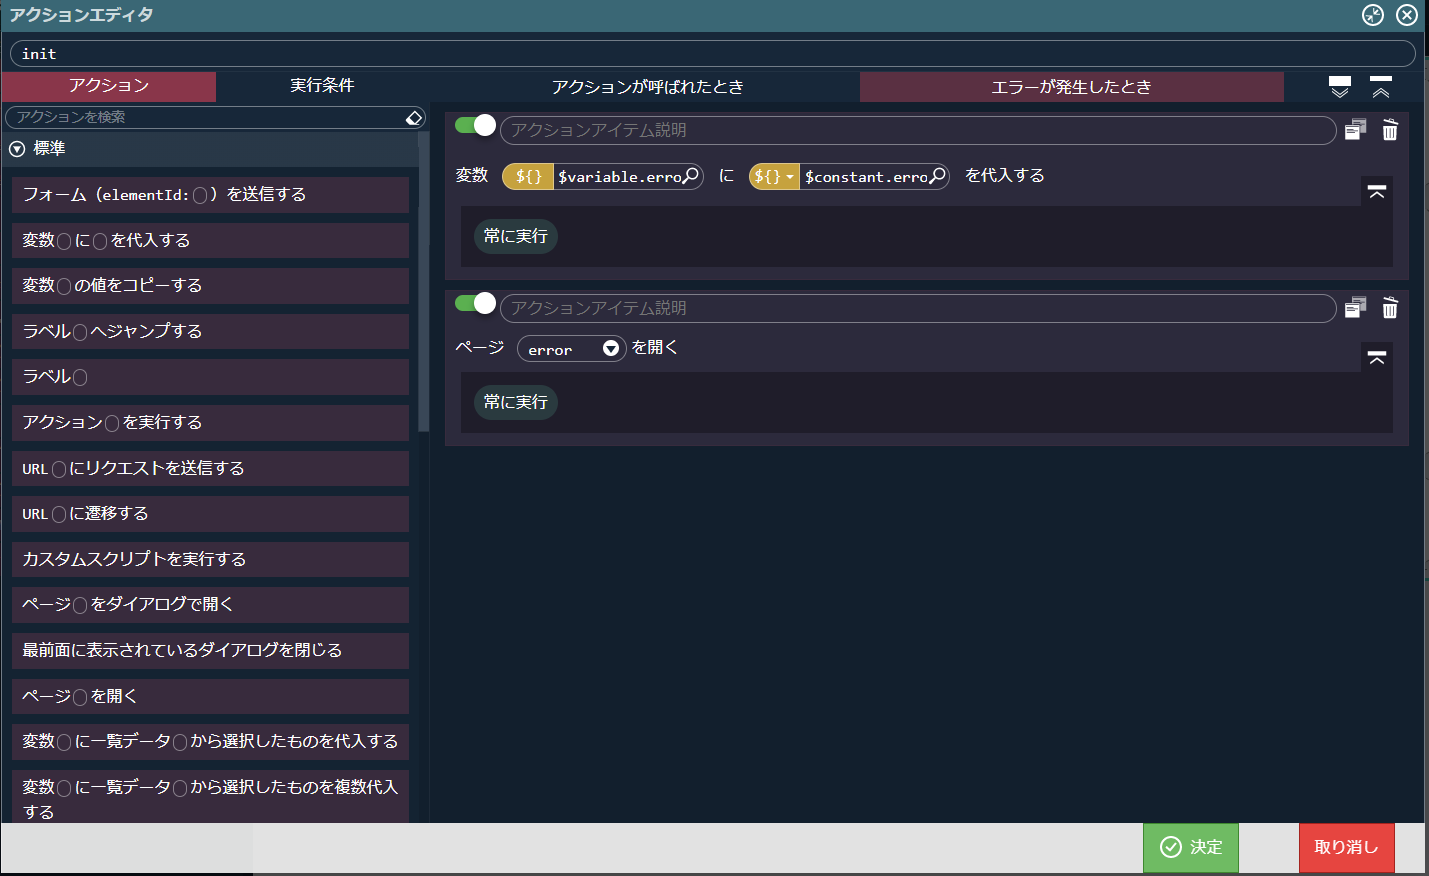Confirm with the 決定 button
Screen dimensions: 1429x876
1191,847
